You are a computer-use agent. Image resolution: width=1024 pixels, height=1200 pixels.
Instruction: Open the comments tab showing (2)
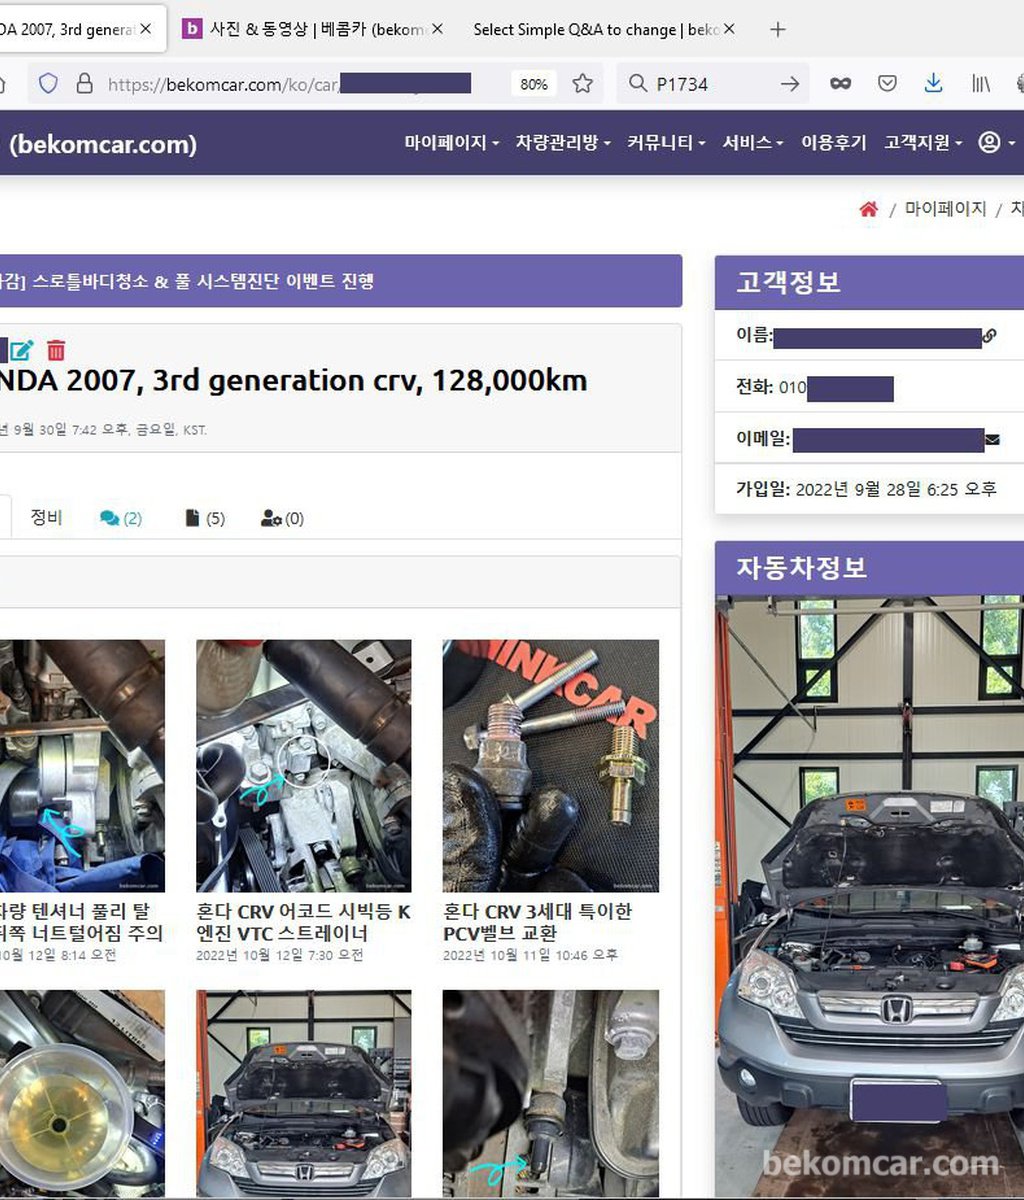121,518
